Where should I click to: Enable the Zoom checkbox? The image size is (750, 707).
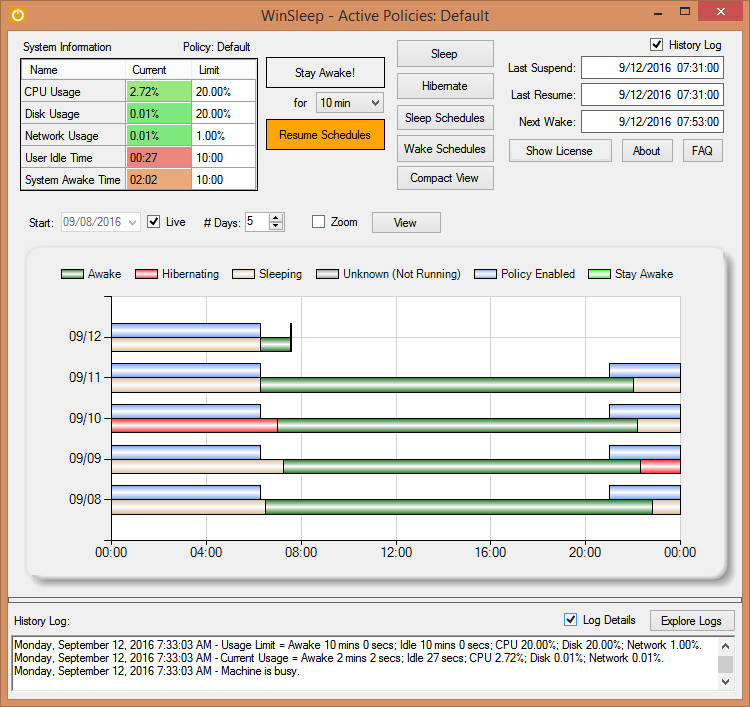pos(319,221)
